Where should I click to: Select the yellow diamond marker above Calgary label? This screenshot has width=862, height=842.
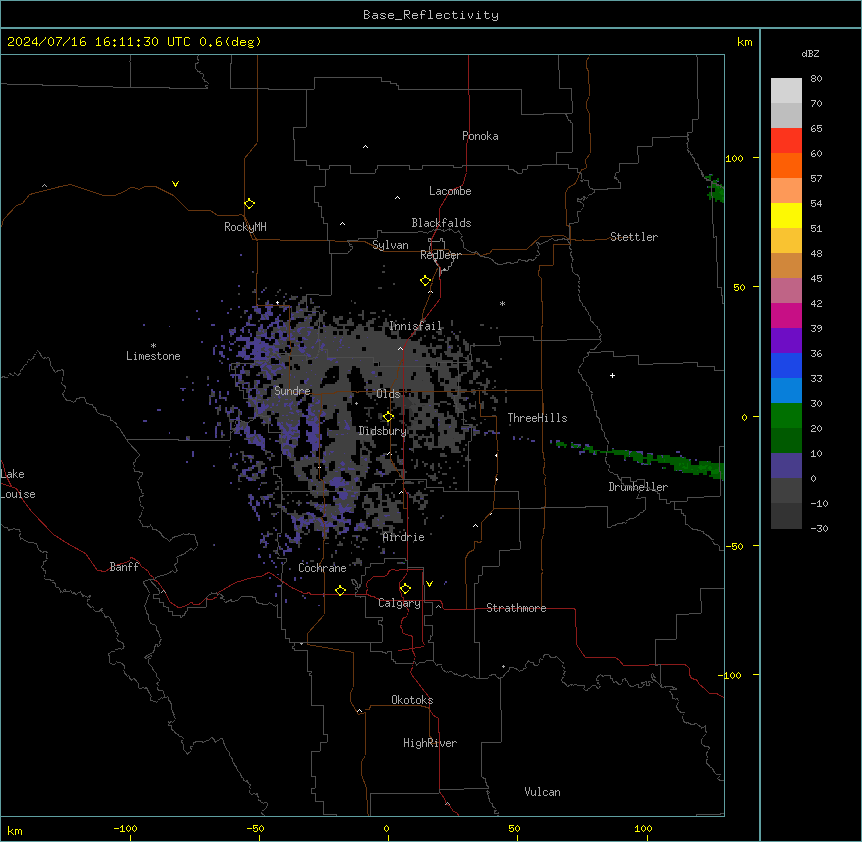[405, 589]
